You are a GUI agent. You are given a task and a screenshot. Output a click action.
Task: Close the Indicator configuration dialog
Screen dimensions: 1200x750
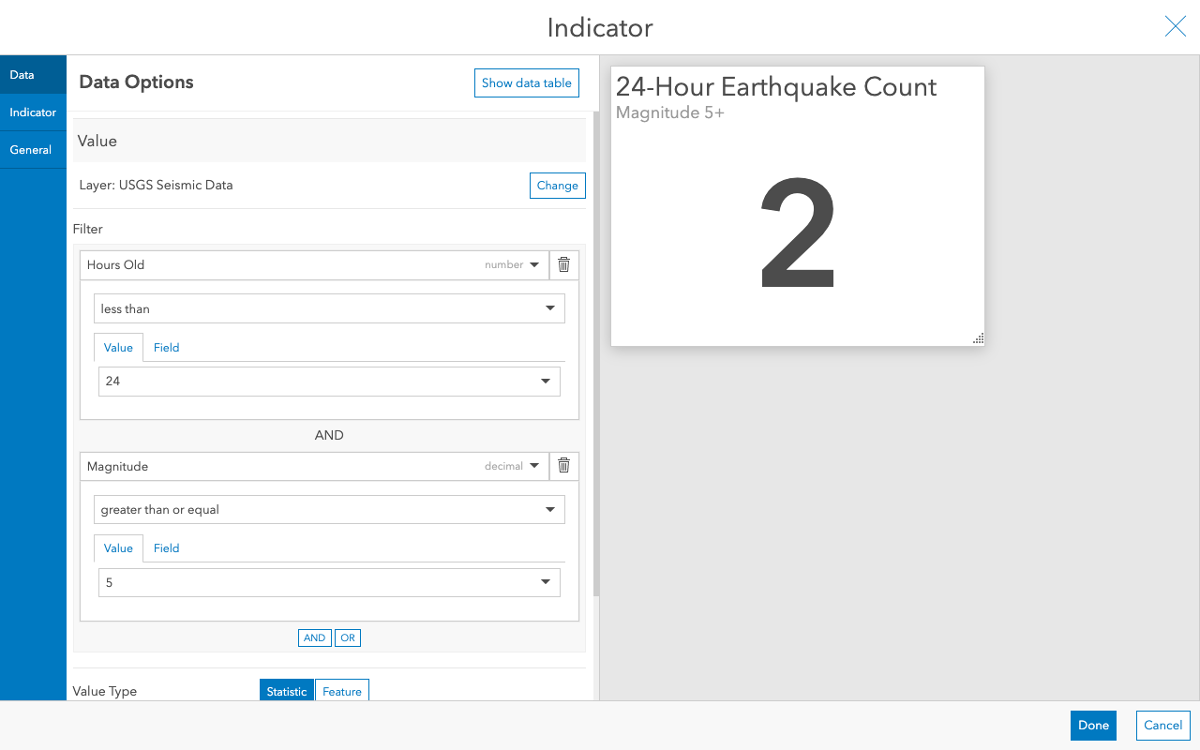1175,27
